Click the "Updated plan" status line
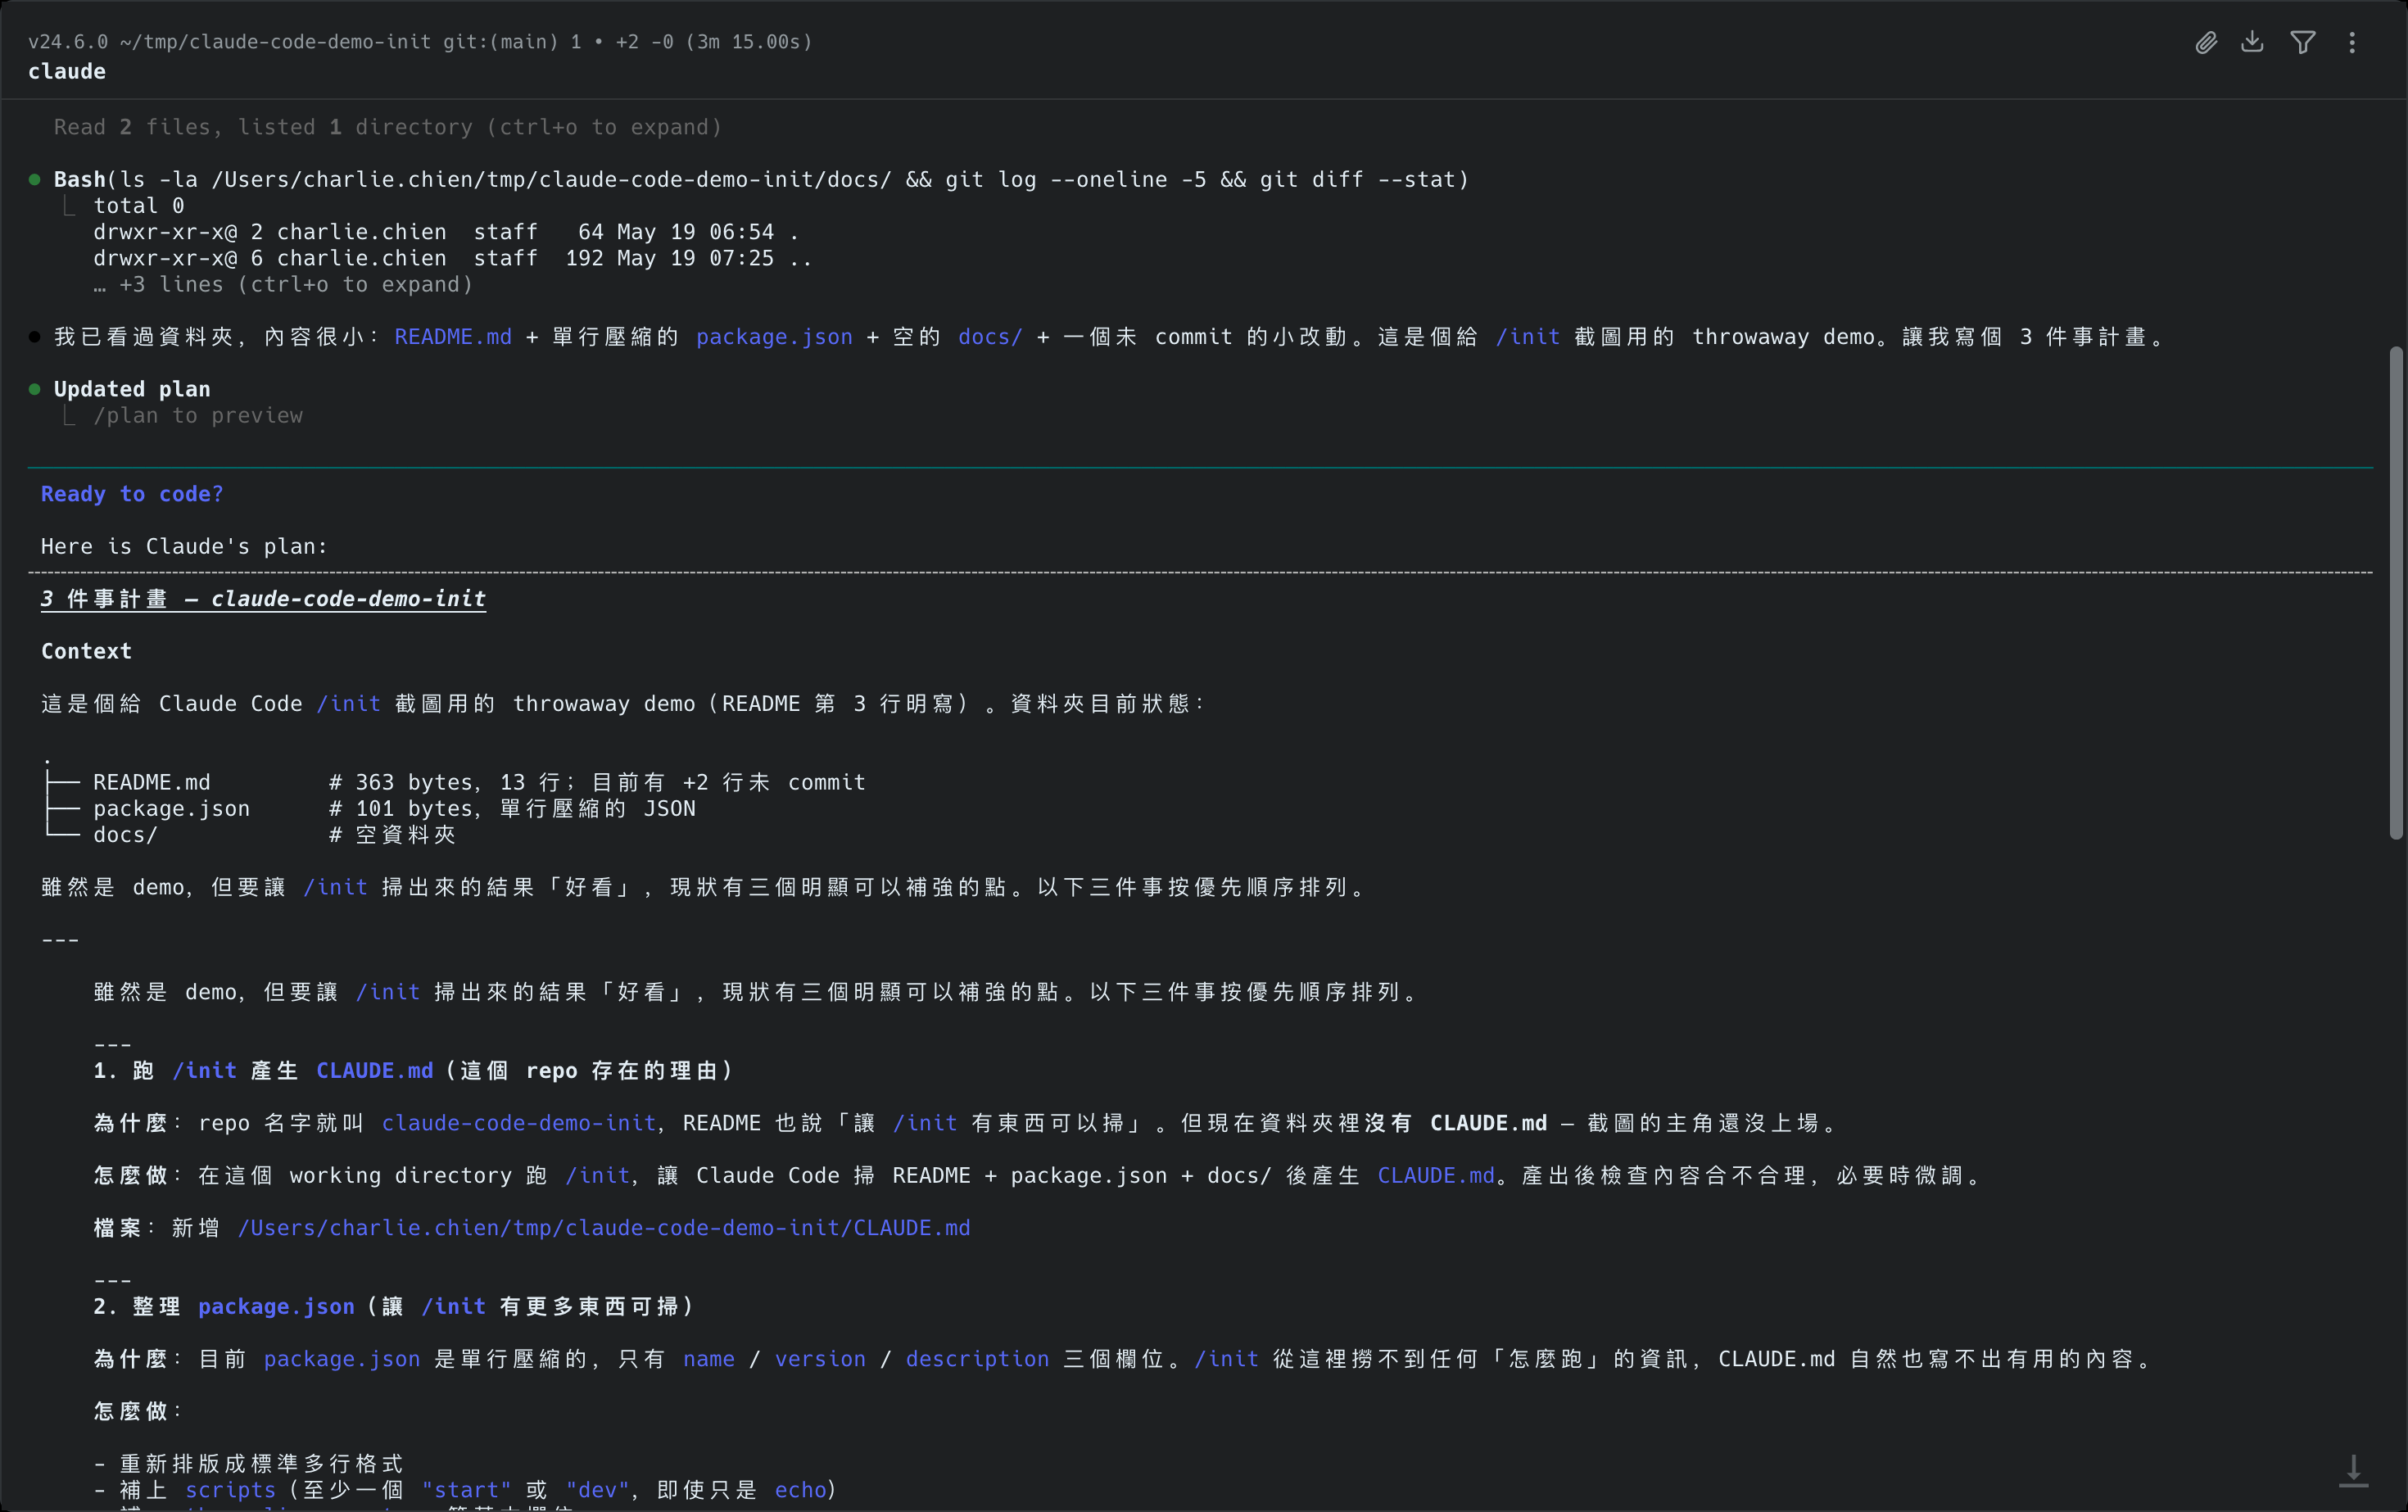2408x1512 pixels. [x=132, y=389]
